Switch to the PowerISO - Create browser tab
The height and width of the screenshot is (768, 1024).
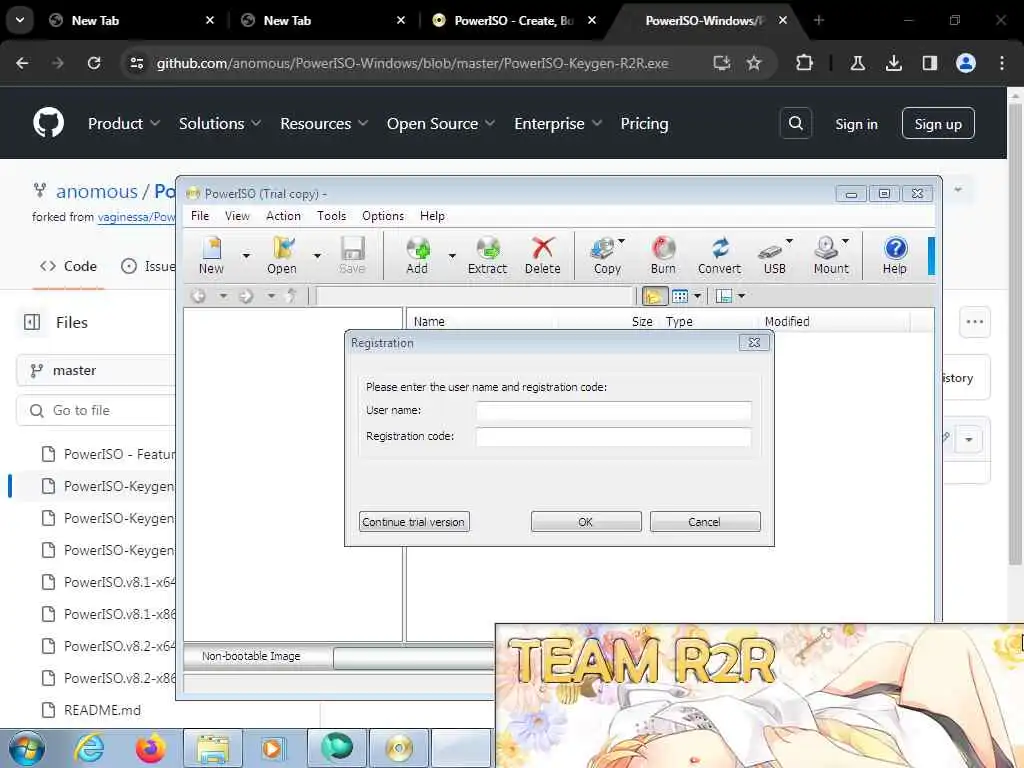coord(514,20)
